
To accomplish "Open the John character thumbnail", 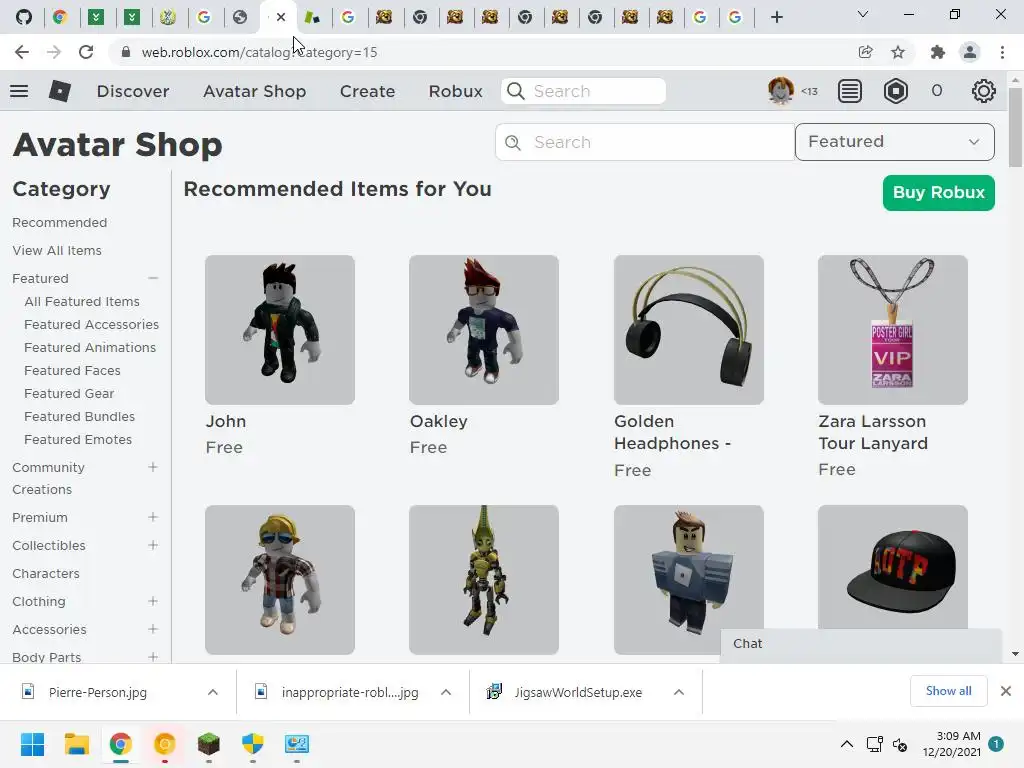I will 280,330.
